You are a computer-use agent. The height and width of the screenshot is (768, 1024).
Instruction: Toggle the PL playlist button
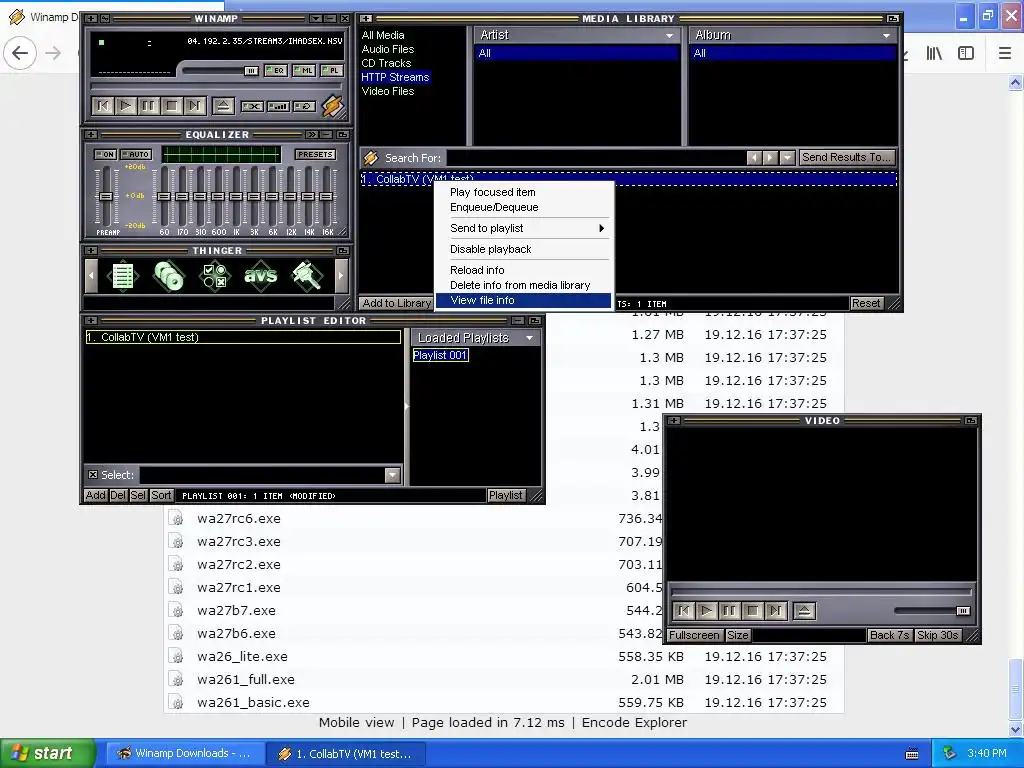331,71
